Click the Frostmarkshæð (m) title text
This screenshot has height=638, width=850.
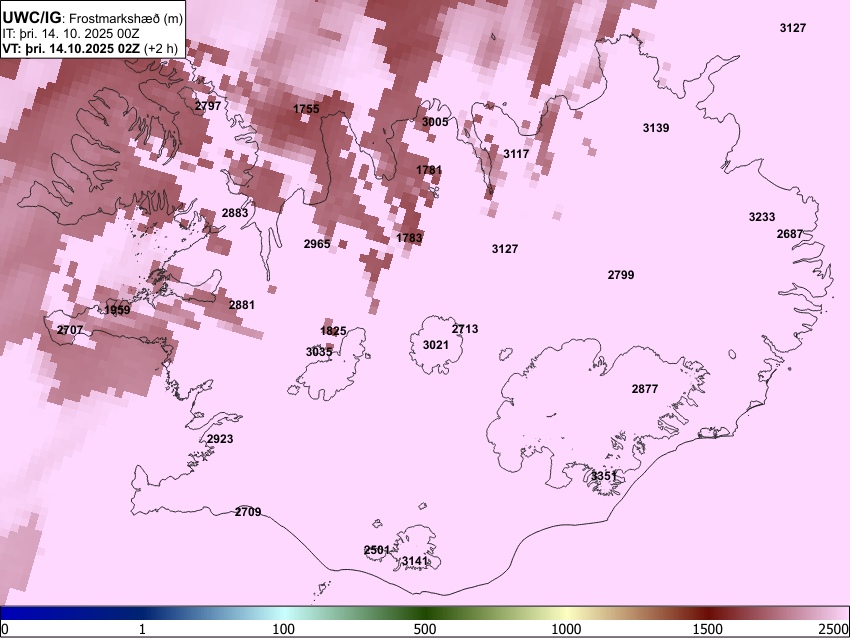pyautogui.click(x=127, y=18)
